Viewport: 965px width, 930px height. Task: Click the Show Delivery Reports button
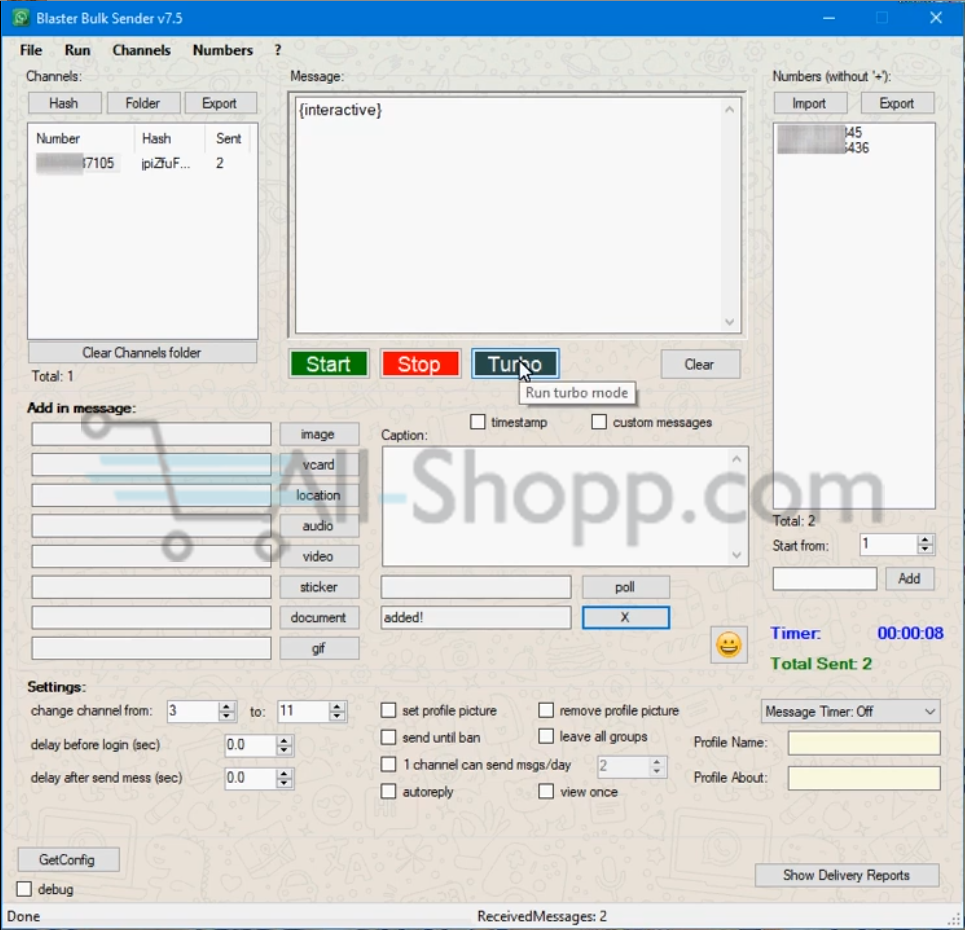[x=846, y=875]
